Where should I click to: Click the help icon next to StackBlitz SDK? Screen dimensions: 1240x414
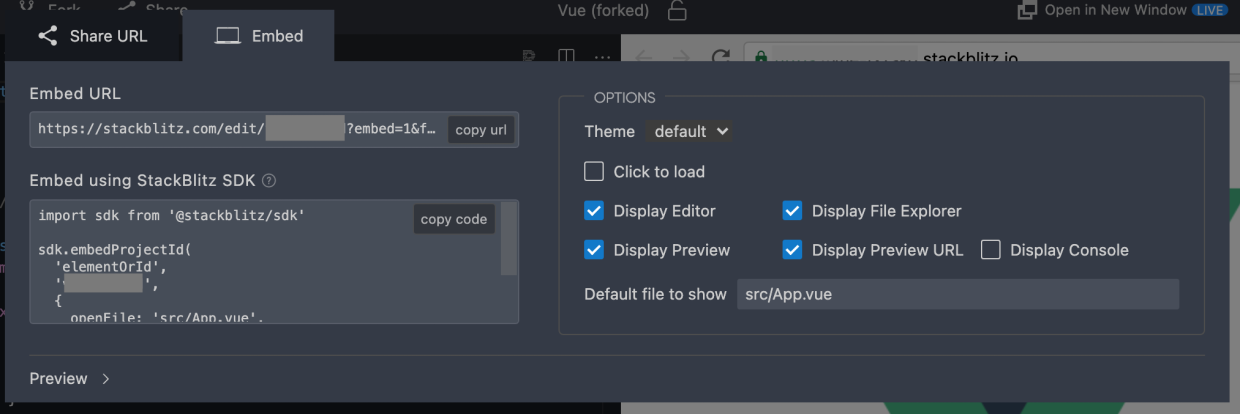tap(269, 181)
